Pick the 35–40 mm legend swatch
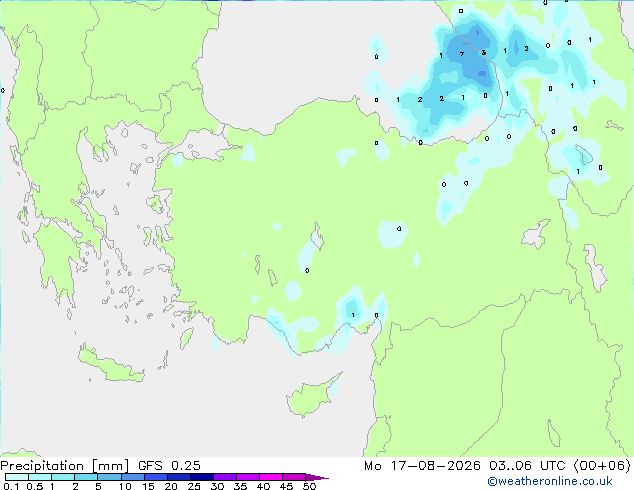 click(x=247, y=477)
